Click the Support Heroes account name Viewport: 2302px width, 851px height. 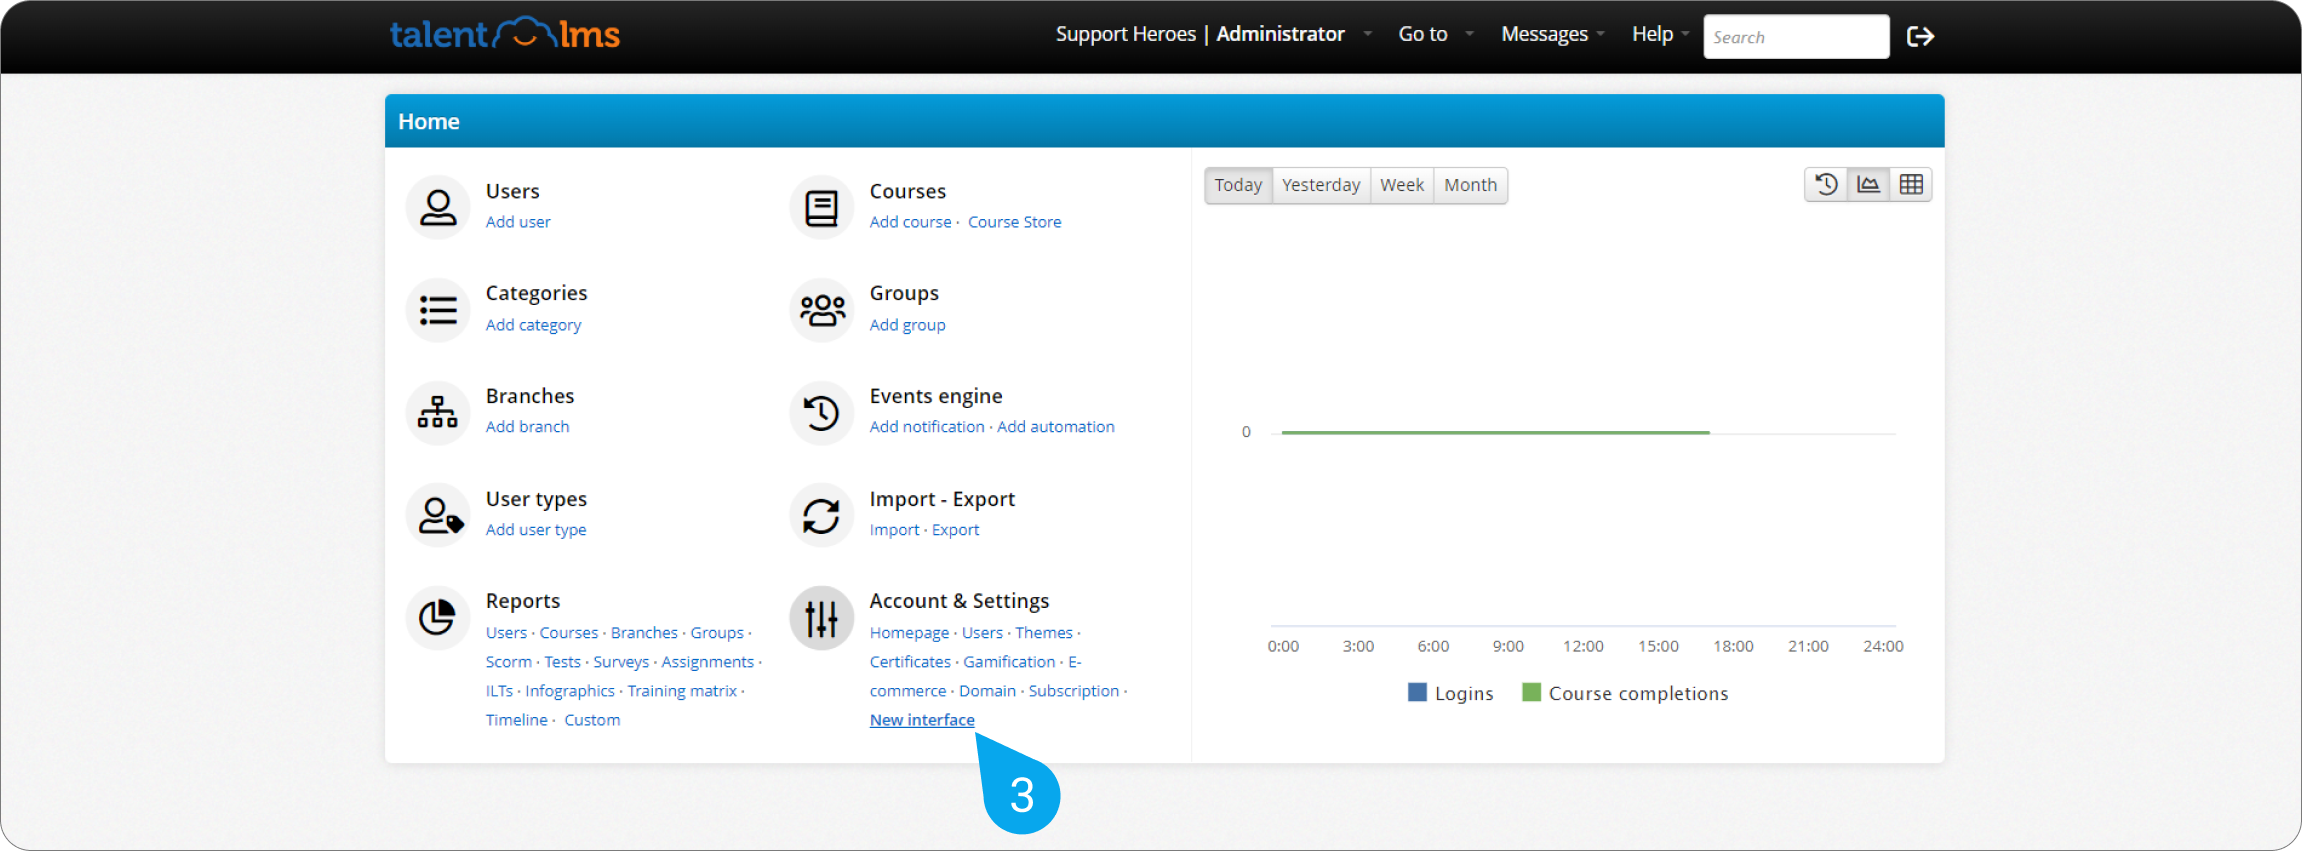[x=1126, y=34]
